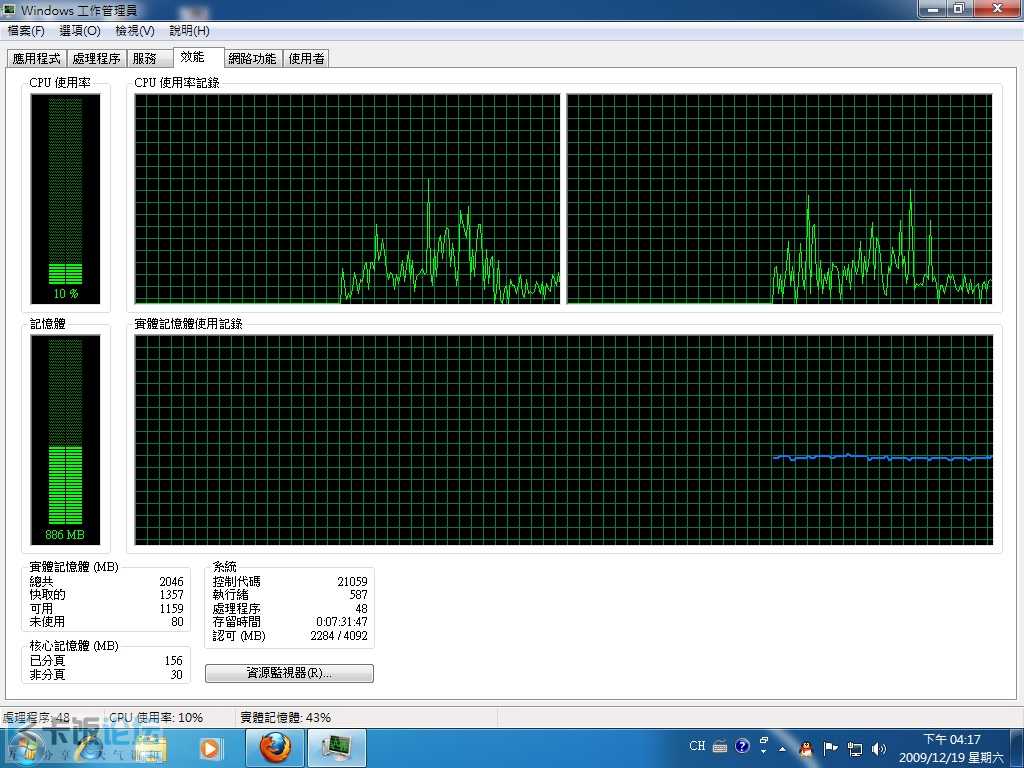Open the volume speaker tray icon
Image resolution: width=1024 pixels, height=768 pixels.
pos(879,748)
